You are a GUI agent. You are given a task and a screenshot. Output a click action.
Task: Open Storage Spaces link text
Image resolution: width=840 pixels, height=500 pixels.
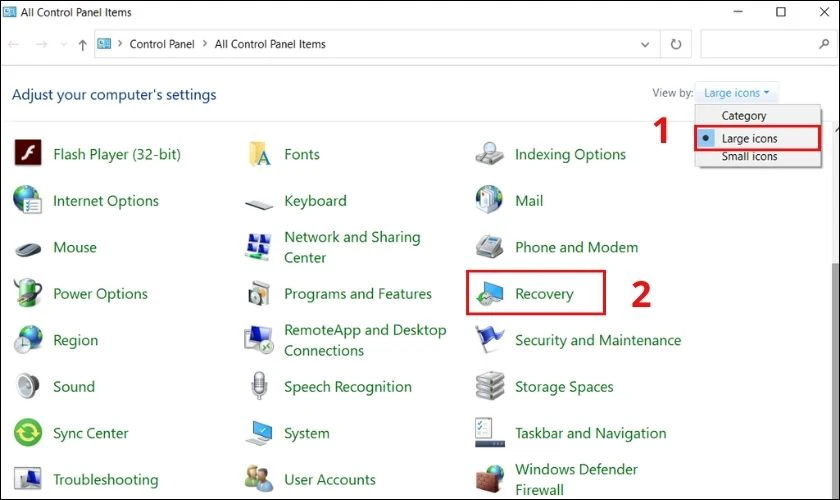click(564, 387)
